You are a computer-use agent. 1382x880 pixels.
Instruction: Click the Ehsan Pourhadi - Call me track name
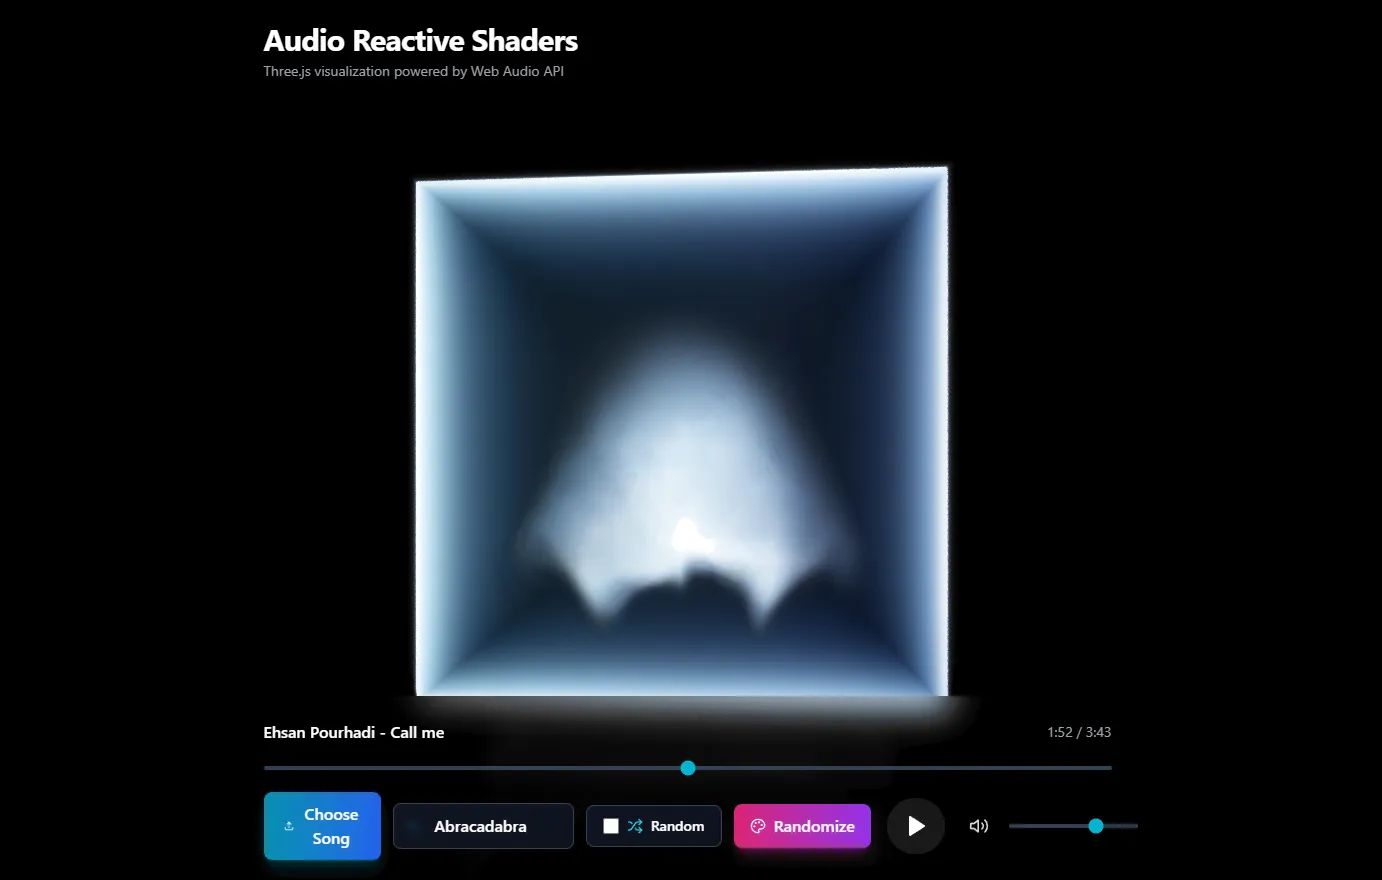(353, 732)
